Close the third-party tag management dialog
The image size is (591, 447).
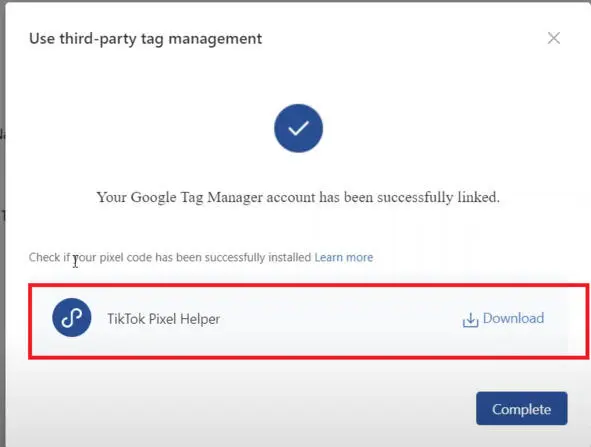point(553,38)
